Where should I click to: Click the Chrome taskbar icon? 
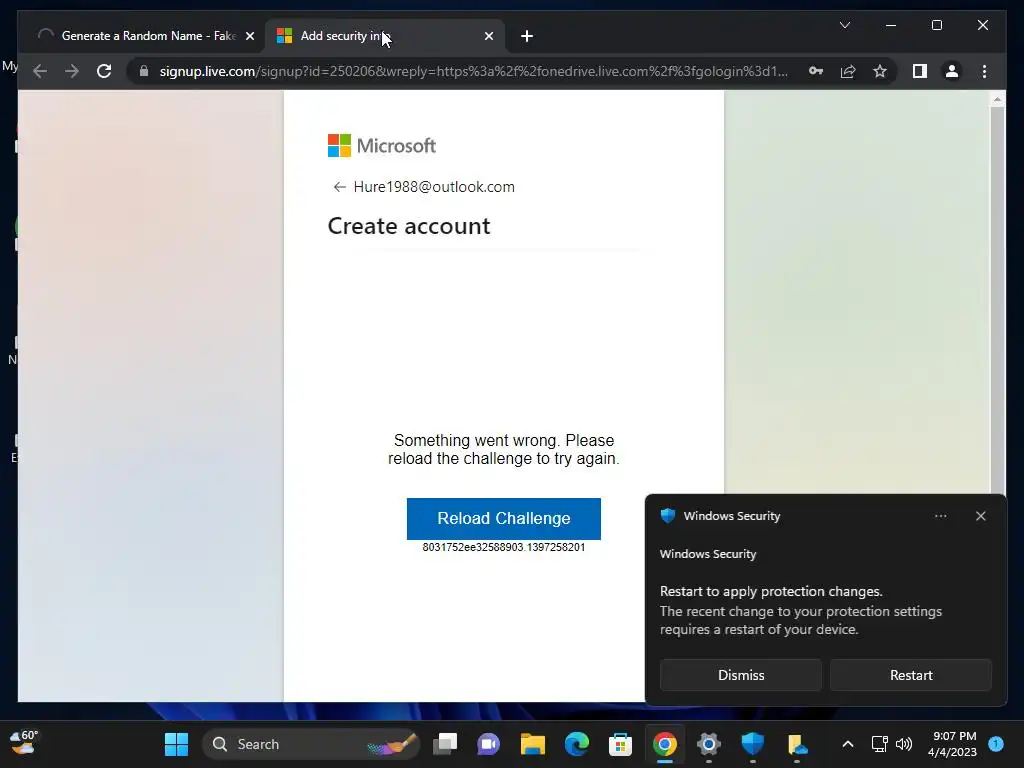(x=665, y=744)
